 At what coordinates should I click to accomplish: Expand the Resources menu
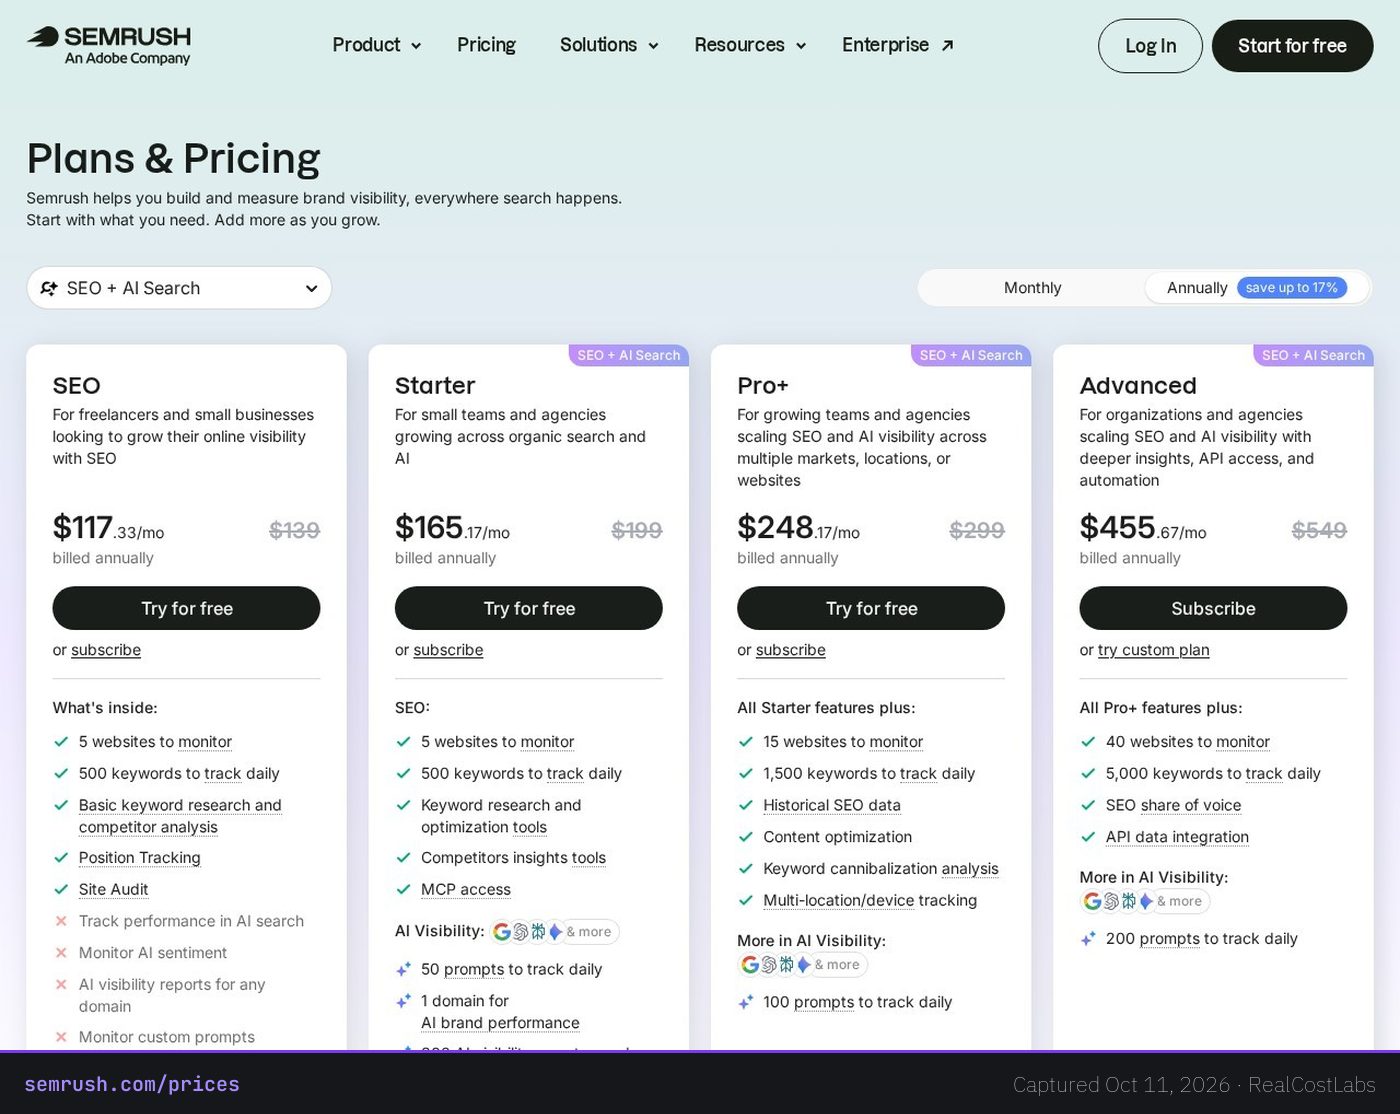(750, 45)
